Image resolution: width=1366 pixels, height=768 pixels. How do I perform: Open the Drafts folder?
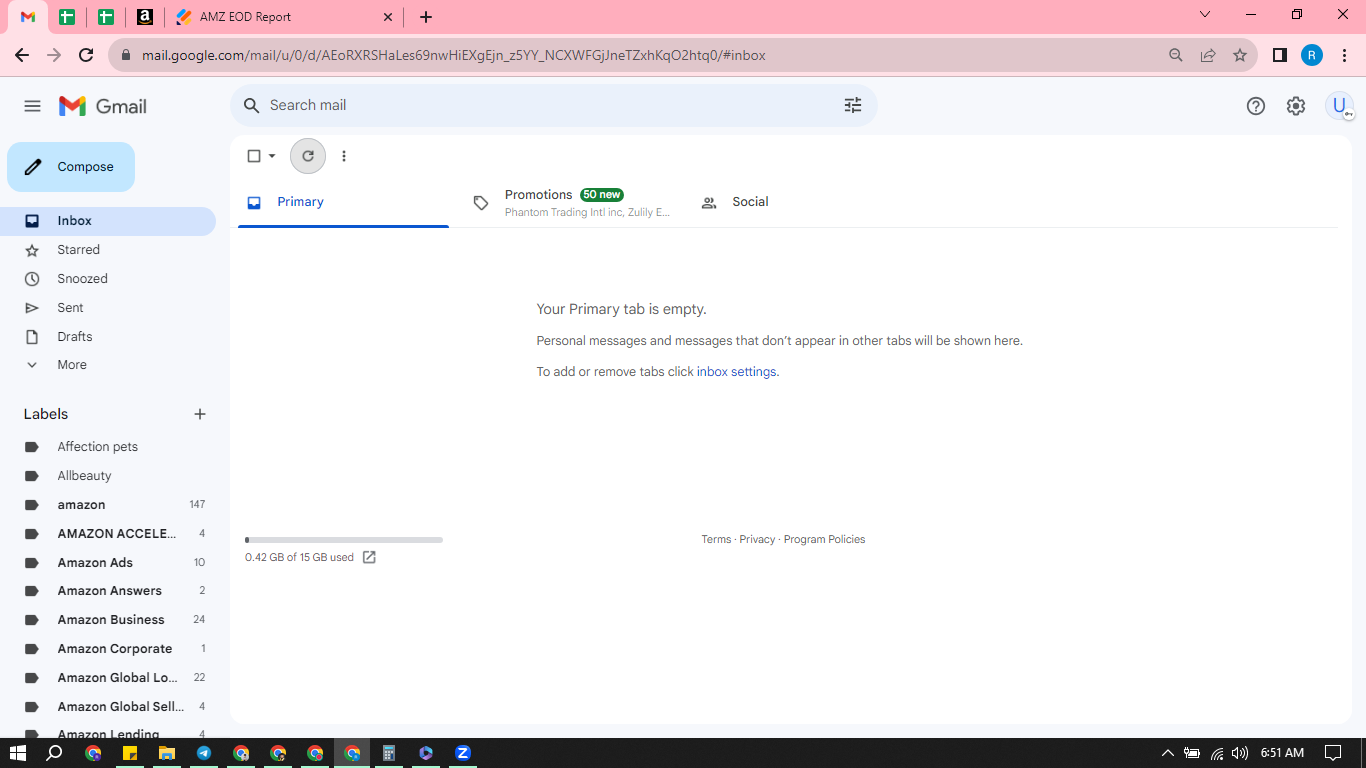point(108,337)
